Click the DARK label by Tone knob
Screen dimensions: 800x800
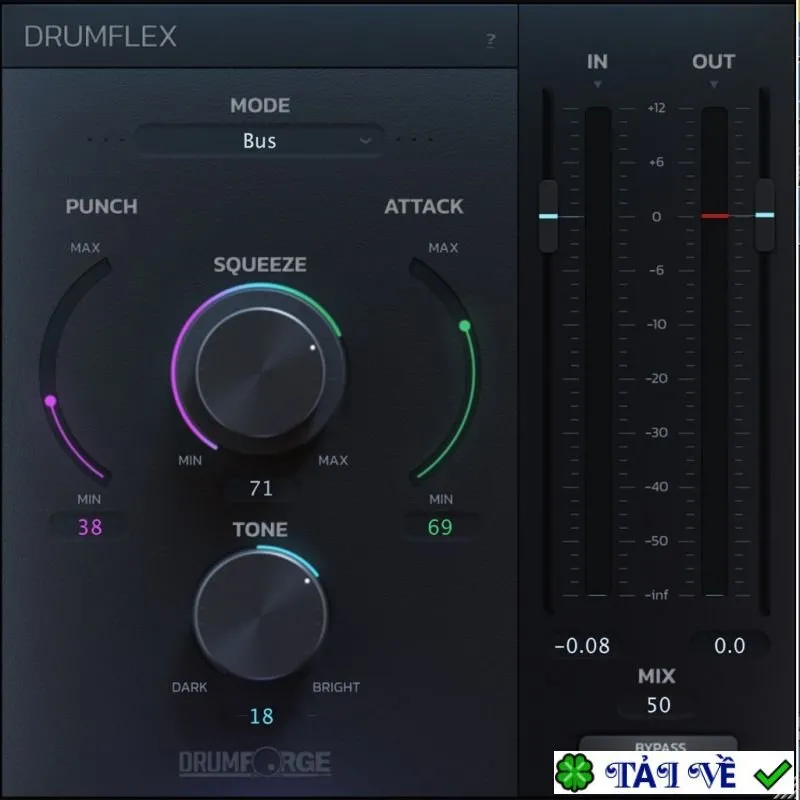pos(189,687)
